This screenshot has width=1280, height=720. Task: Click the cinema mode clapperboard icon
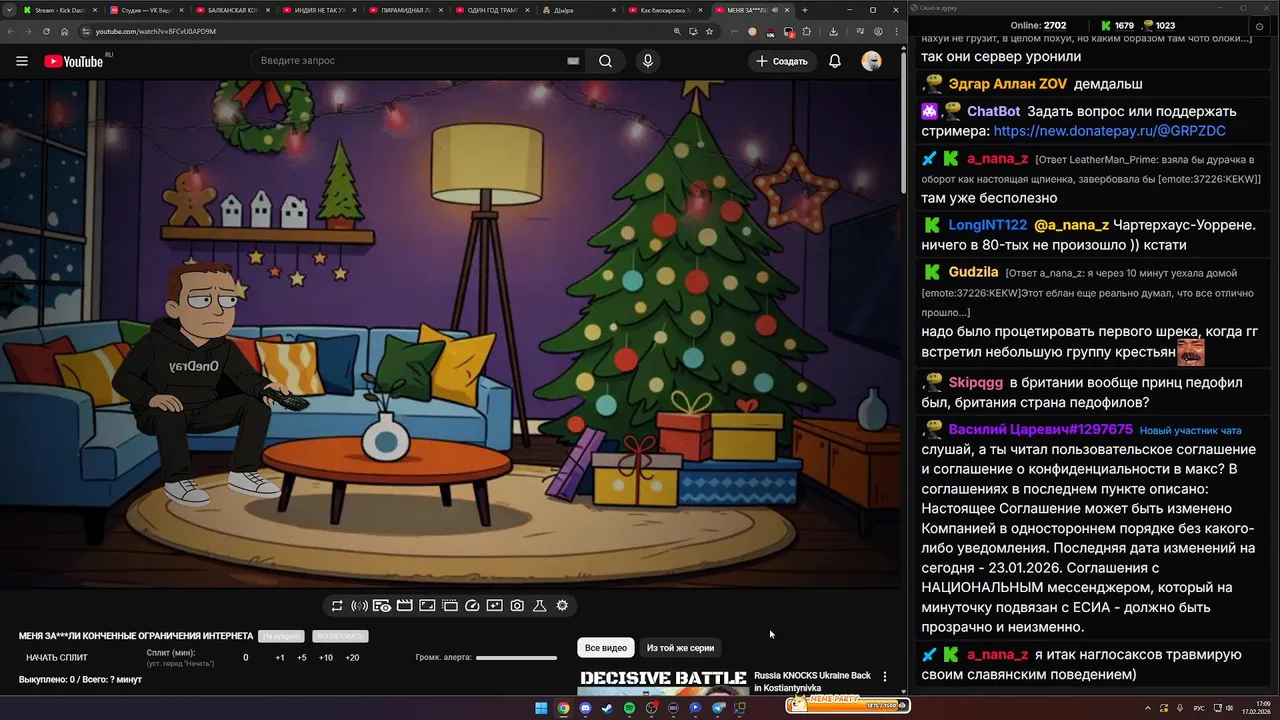[404, 606]
